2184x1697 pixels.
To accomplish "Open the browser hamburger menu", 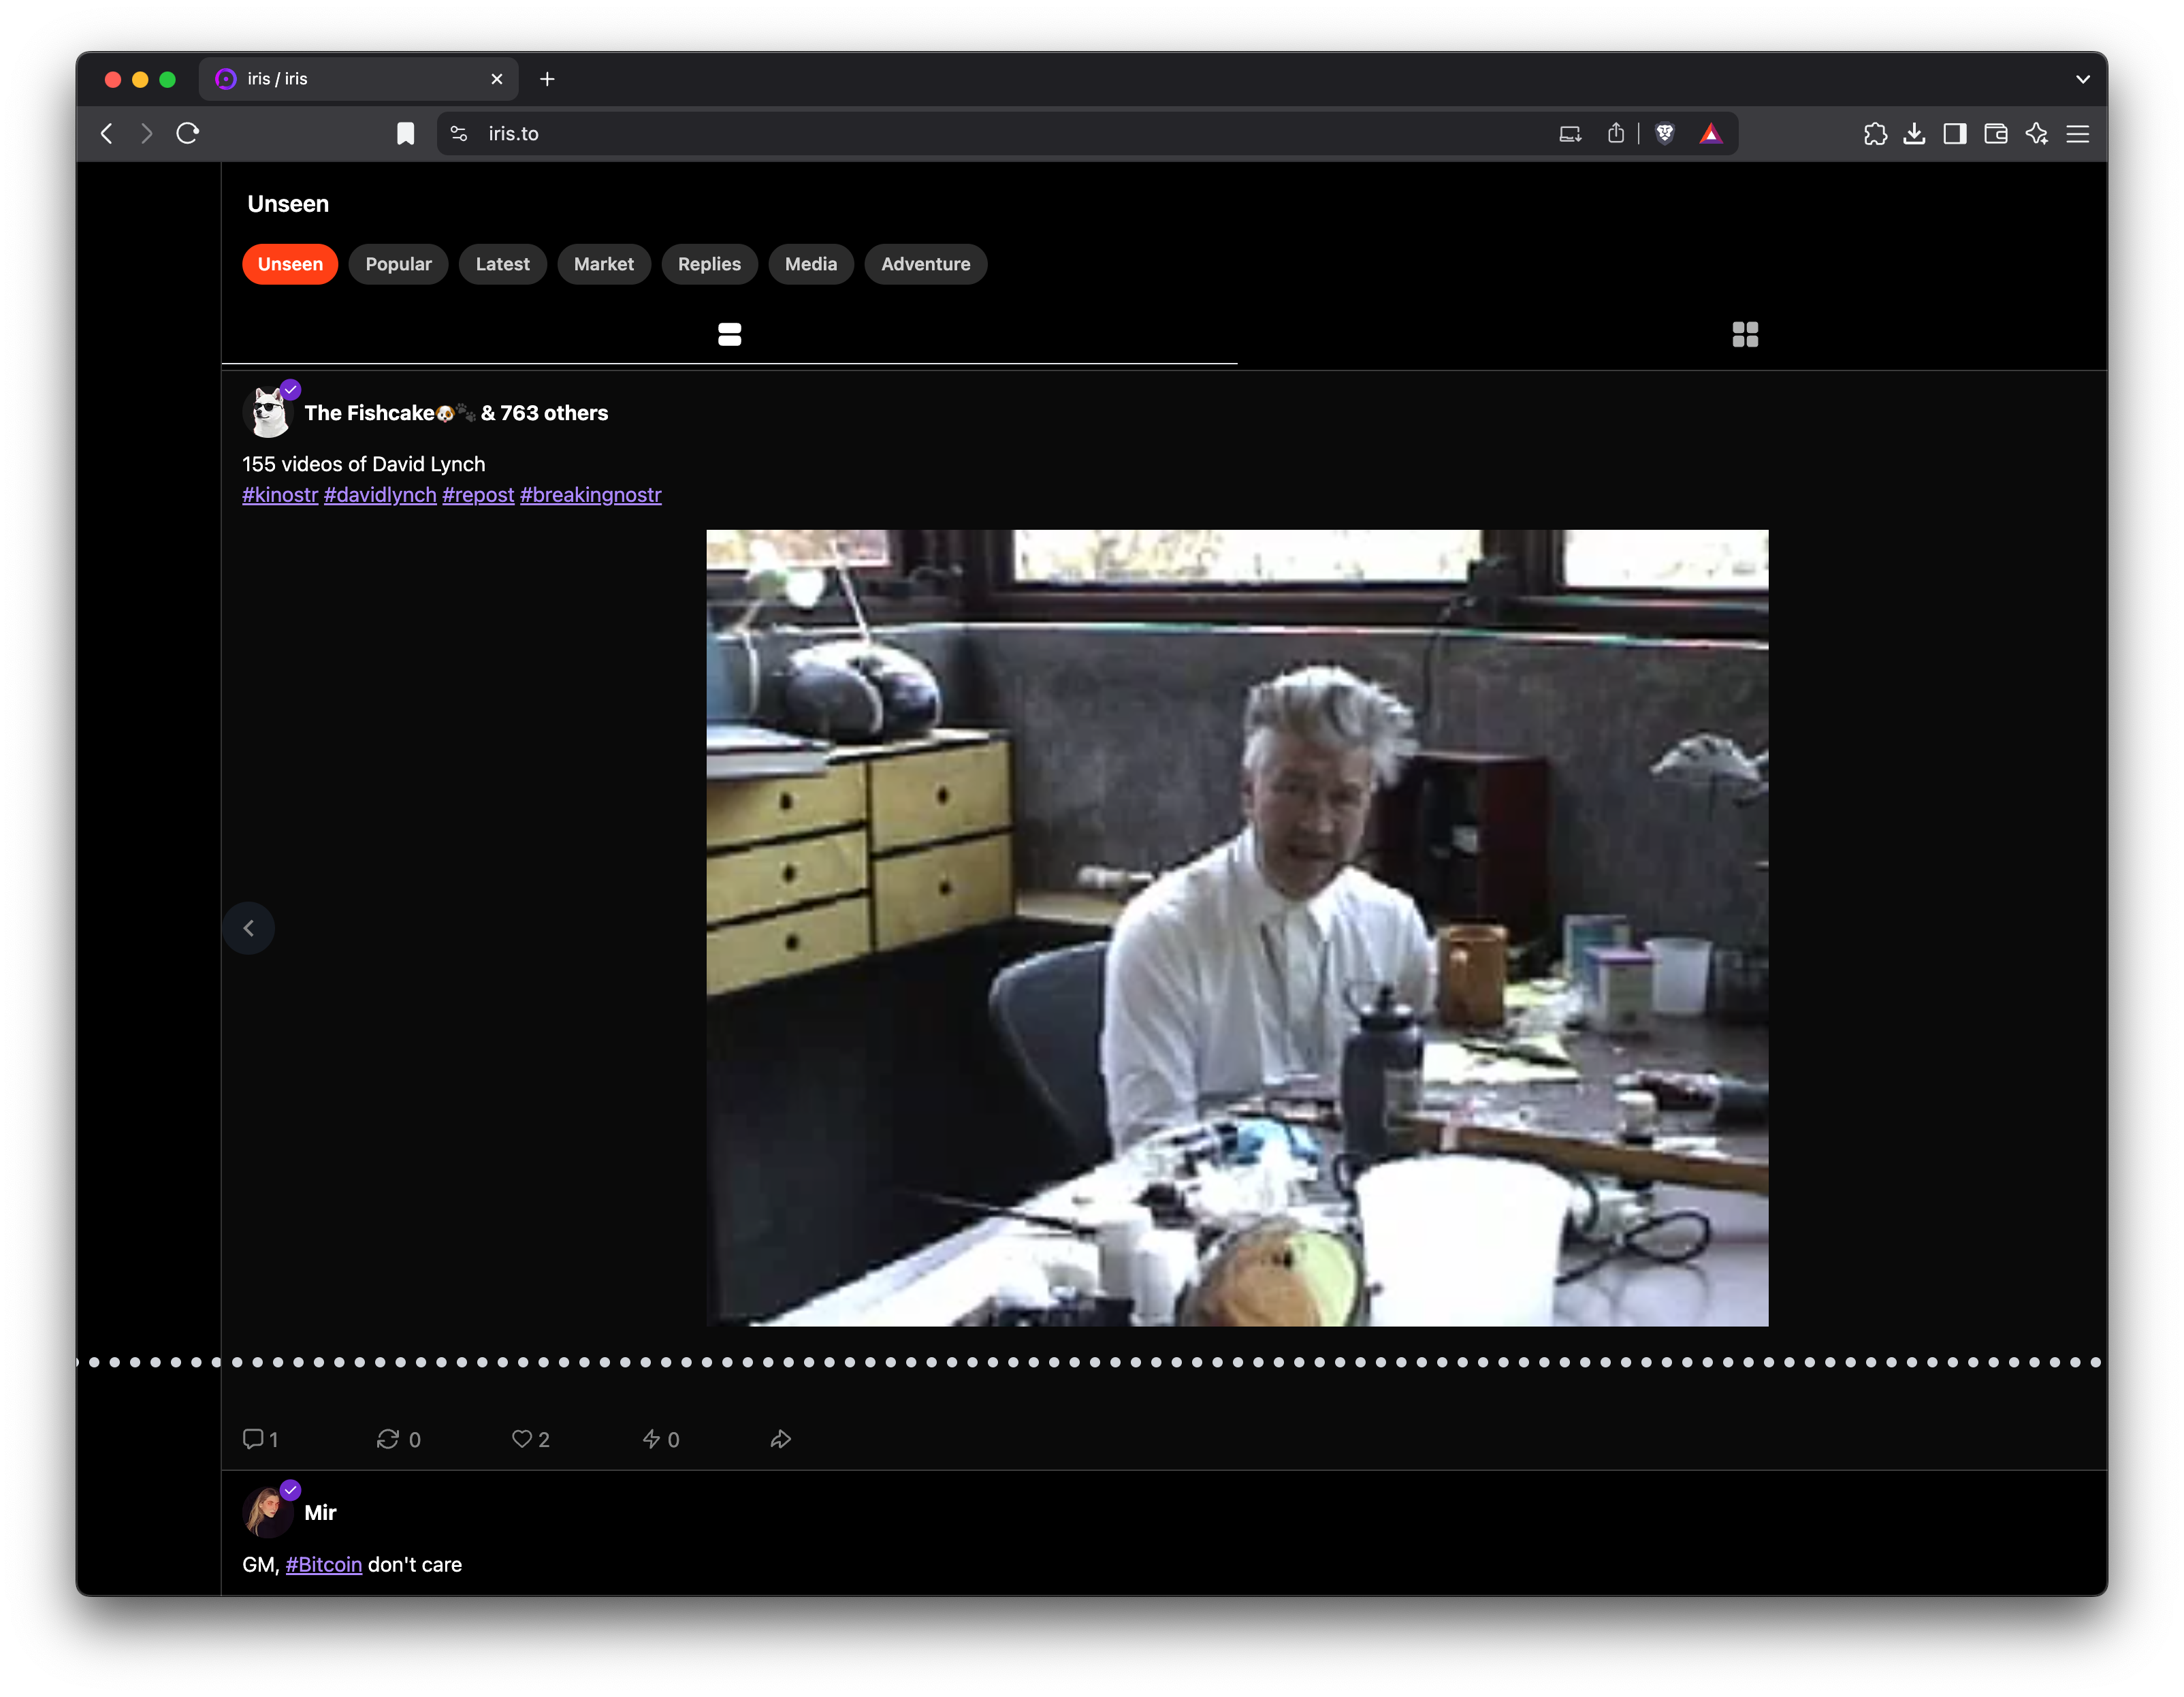I will click(2078, 133).
